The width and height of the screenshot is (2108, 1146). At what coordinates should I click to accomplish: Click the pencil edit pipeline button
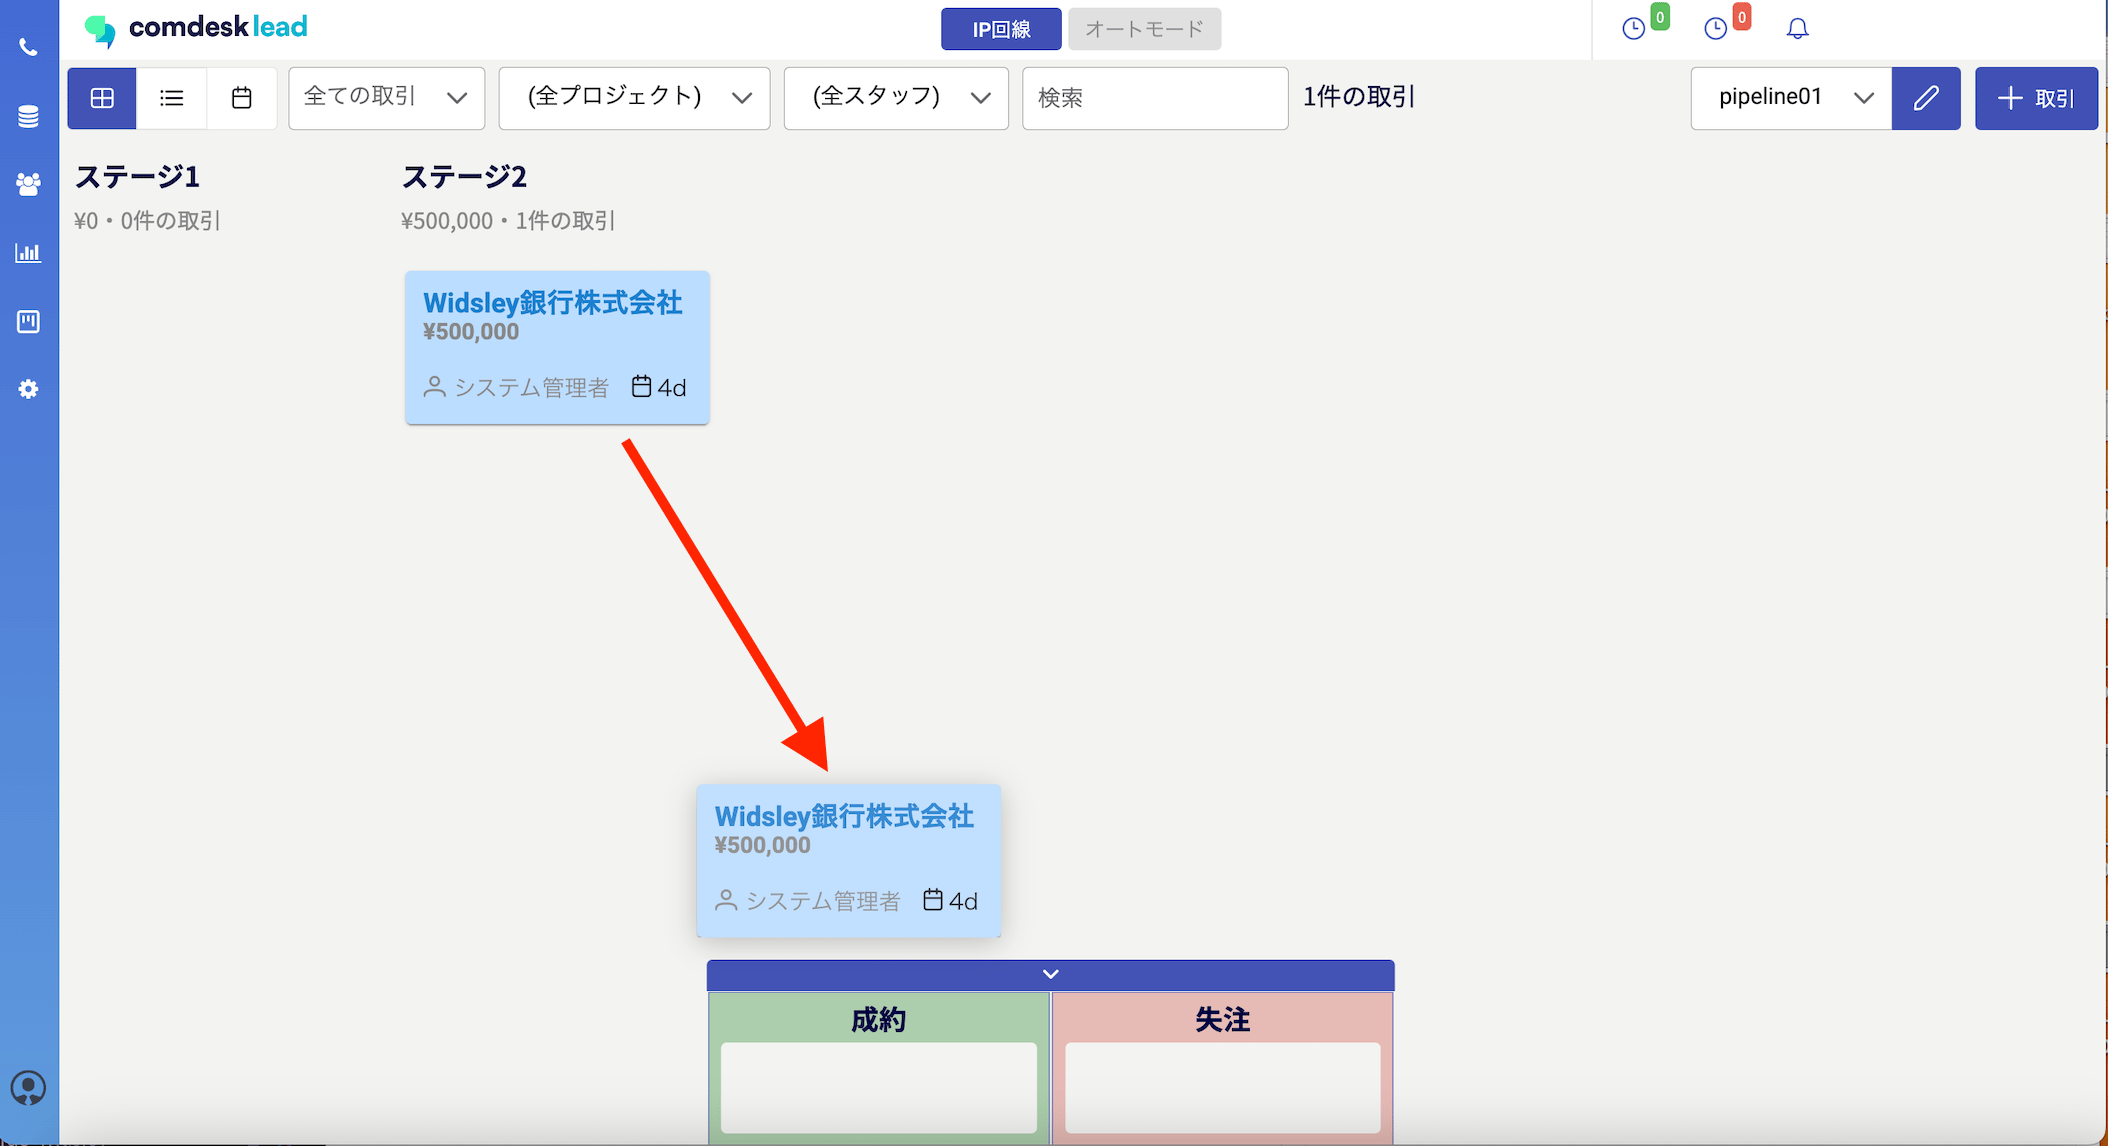[1926, 98]
